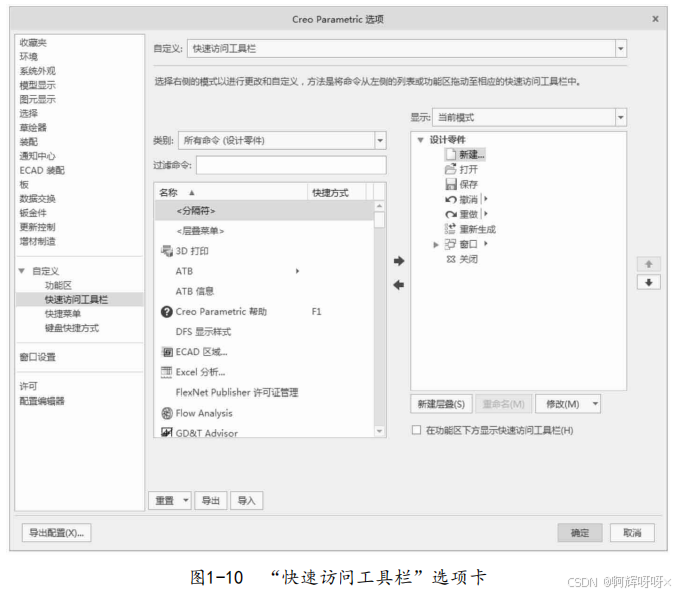Select FlexNet Publisher 许可证管理 row
Image resolution: width=679 pixels, height=596 pixels.
click(264, 392)
